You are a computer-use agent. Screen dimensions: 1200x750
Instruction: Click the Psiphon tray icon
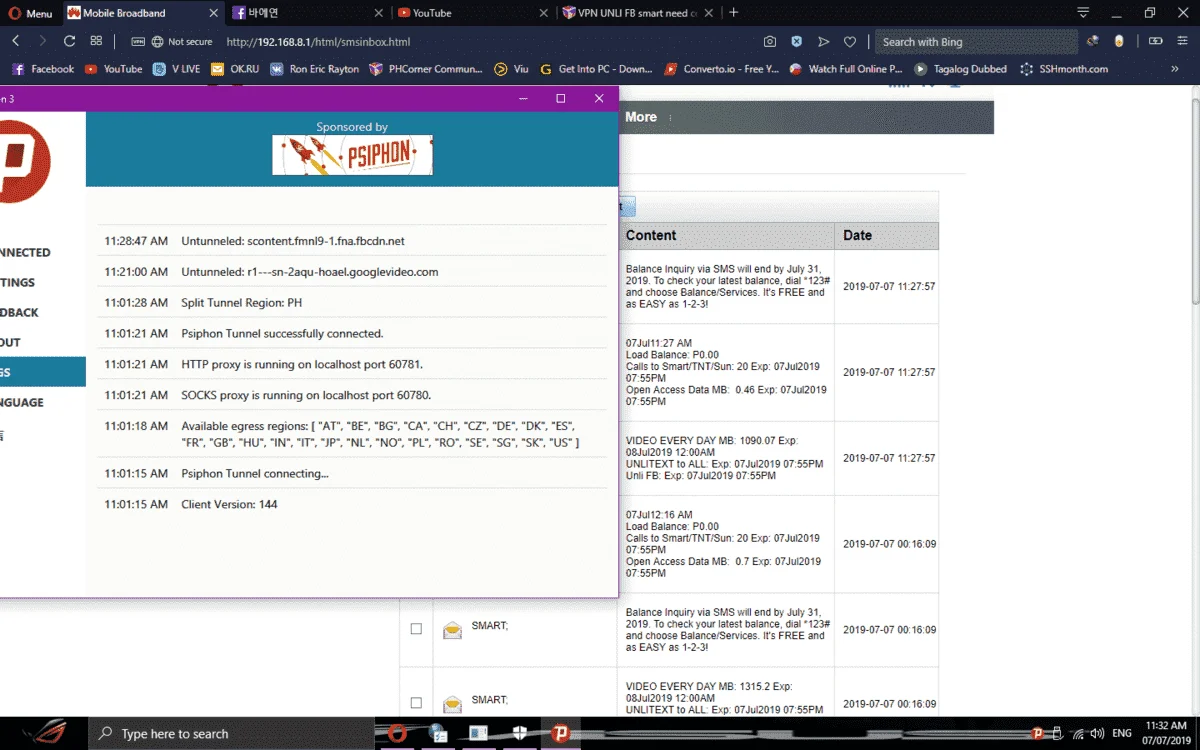(x=1037, y=733)
